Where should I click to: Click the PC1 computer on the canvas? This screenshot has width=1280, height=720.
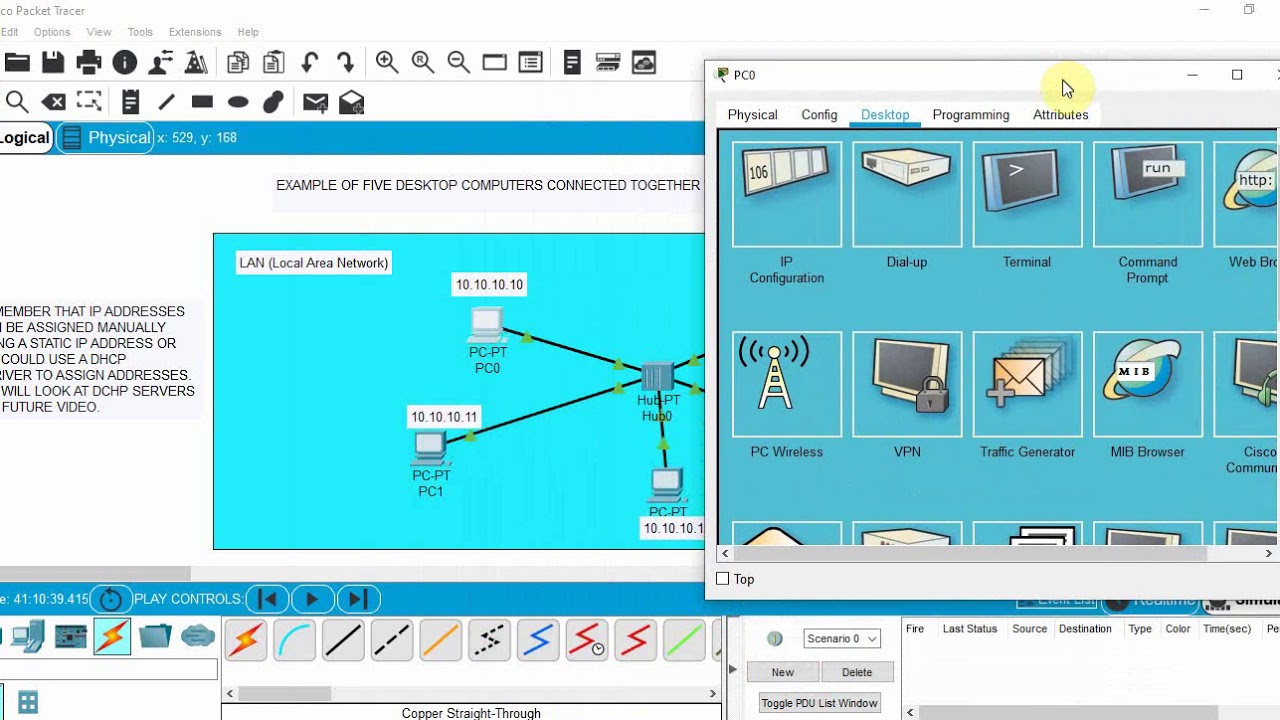pos(430,448)
